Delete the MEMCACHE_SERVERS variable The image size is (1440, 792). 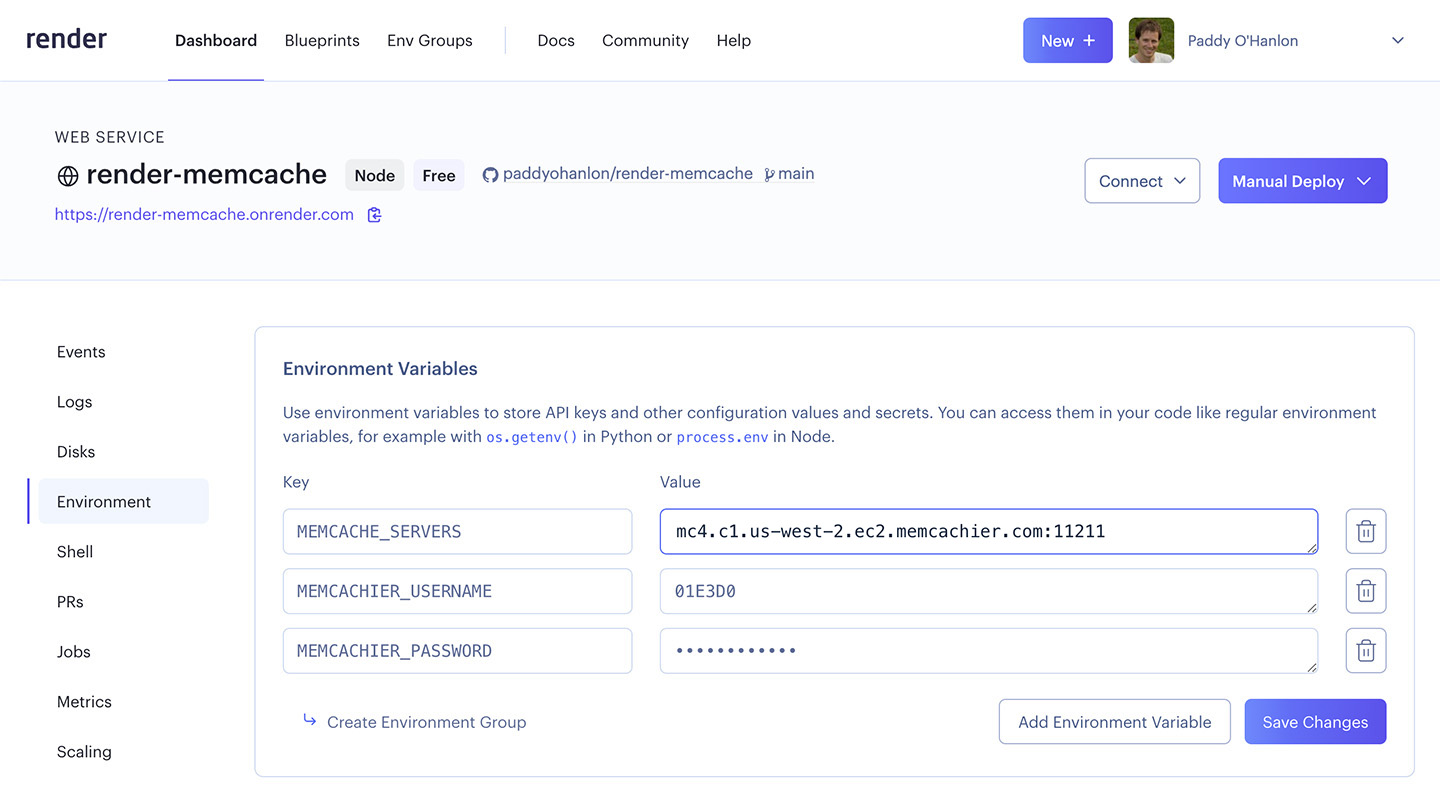pyautogui.click(x=1366, y=531)
